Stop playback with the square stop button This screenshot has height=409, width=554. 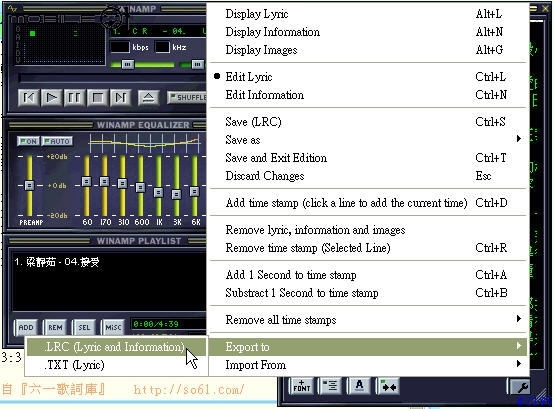(97, 97)
